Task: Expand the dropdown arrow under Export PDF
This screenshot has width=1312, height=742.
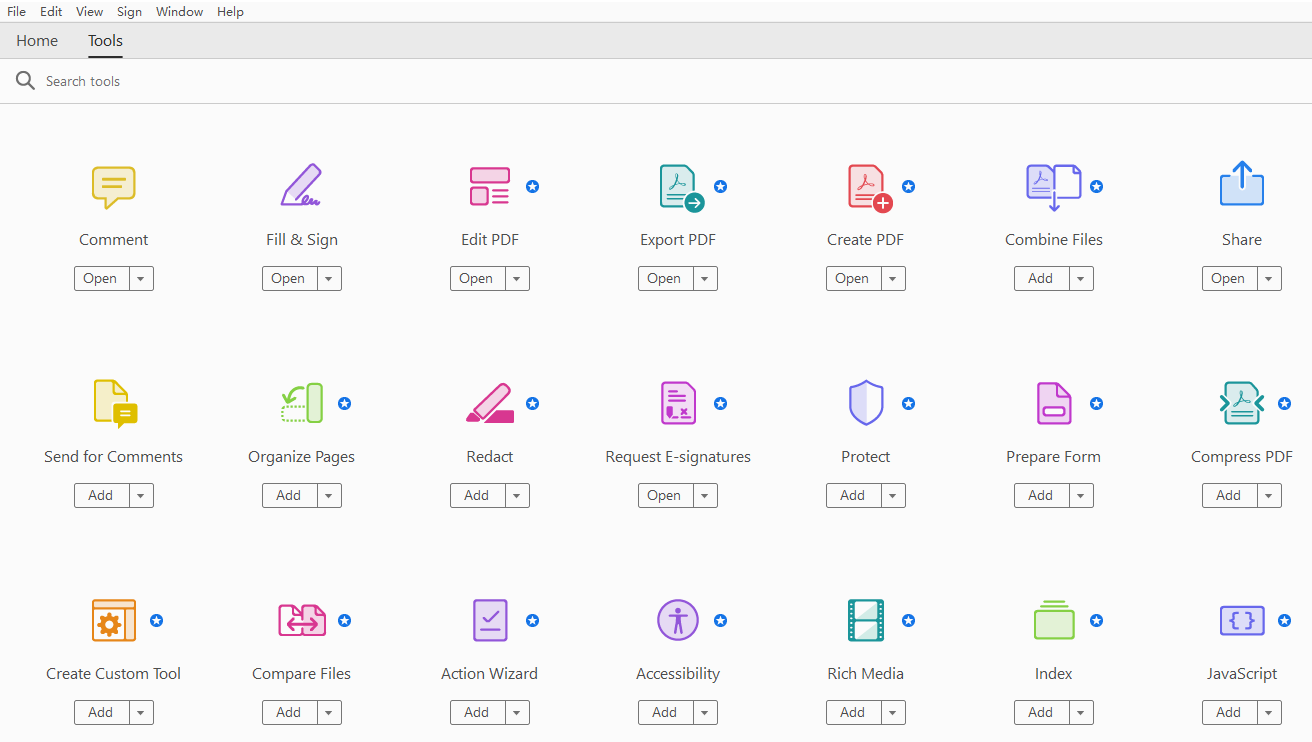Action: [705, 279]
